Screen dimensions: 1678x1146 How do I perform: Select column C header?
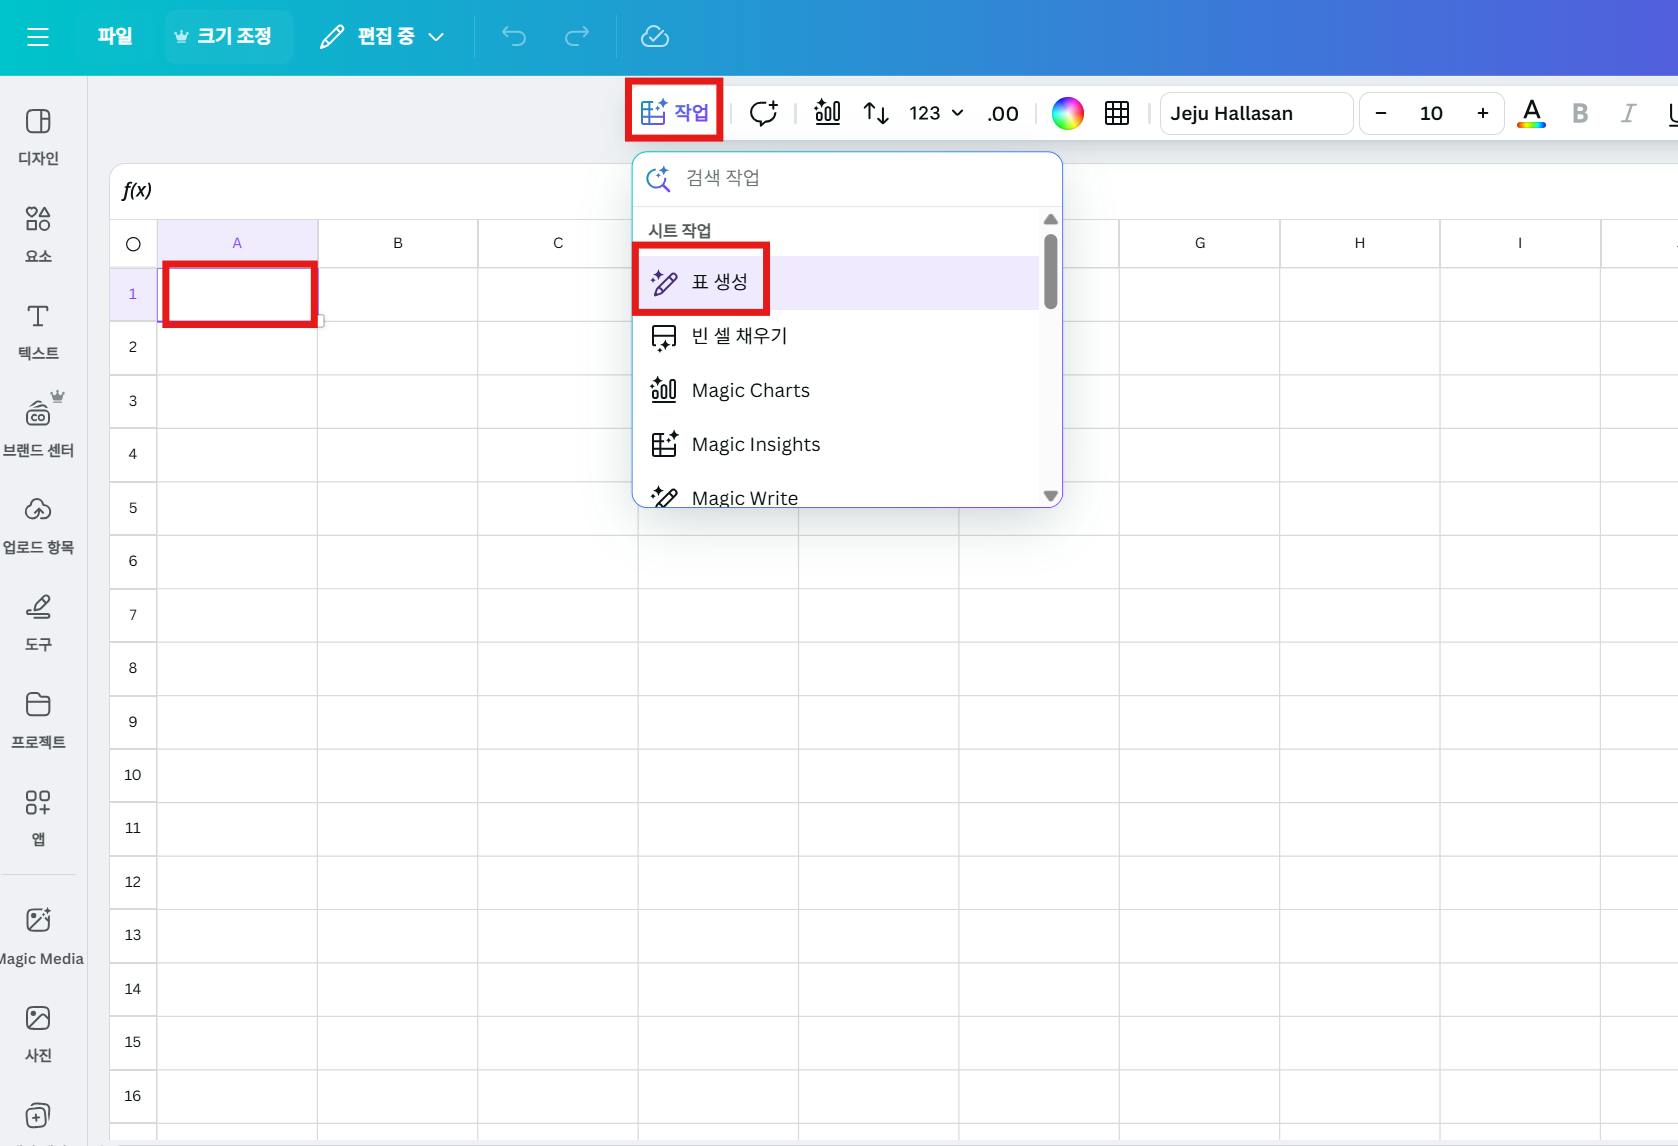[558, 243]
